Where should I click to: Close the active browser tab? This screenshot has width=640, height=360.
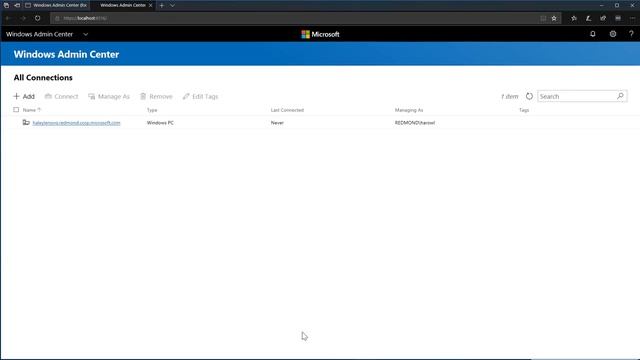(x=151, y=5)
